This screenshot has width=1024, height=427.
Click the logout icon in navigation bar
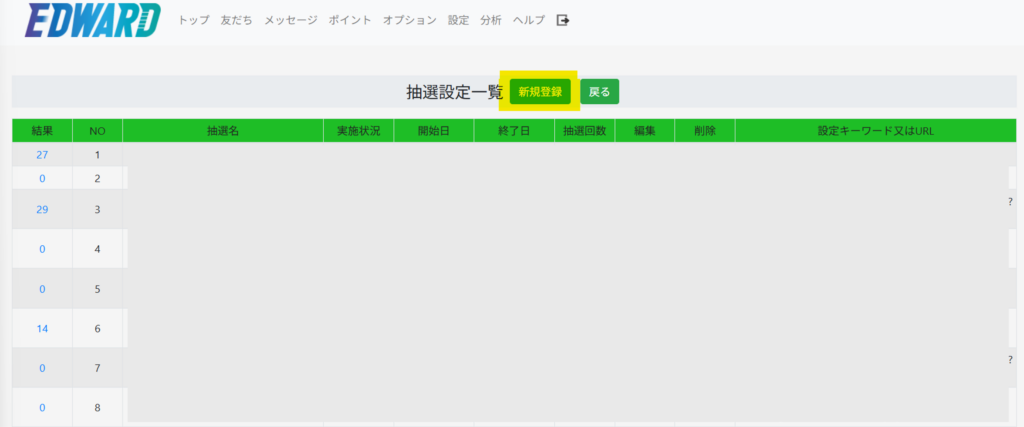tap(563, 20)
